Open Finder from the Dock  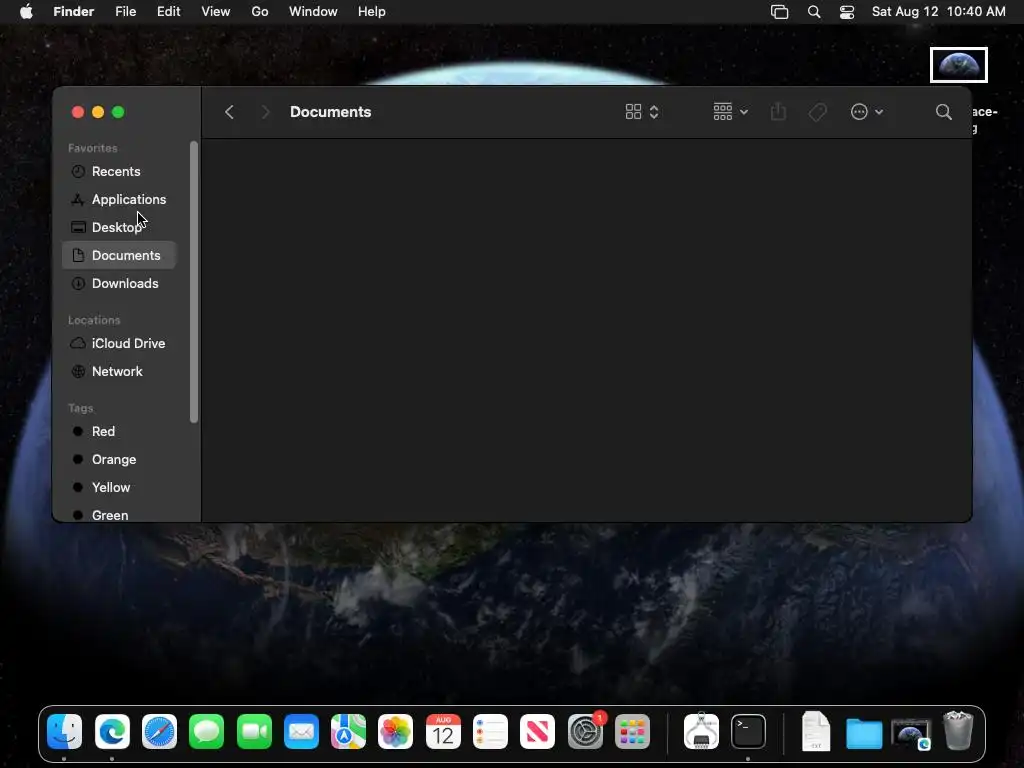click(65, 731)
